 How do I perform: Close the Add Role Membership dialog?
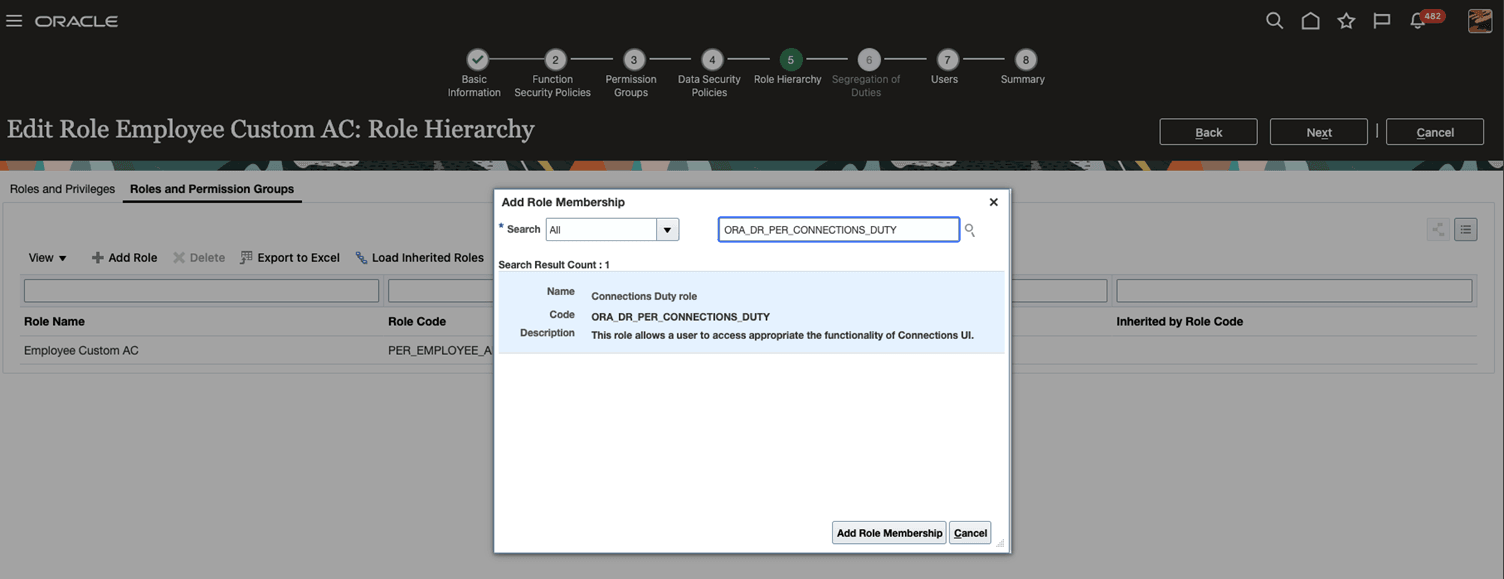click(993, 202)
